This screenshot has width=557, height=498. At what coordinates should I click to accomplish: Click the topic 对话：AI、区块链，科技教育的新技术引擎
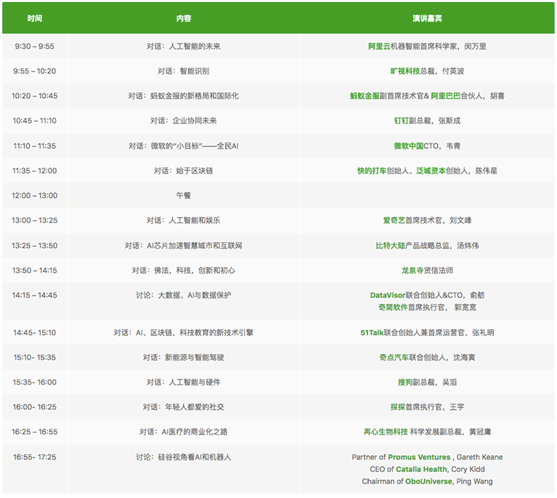tap(183, 332)
